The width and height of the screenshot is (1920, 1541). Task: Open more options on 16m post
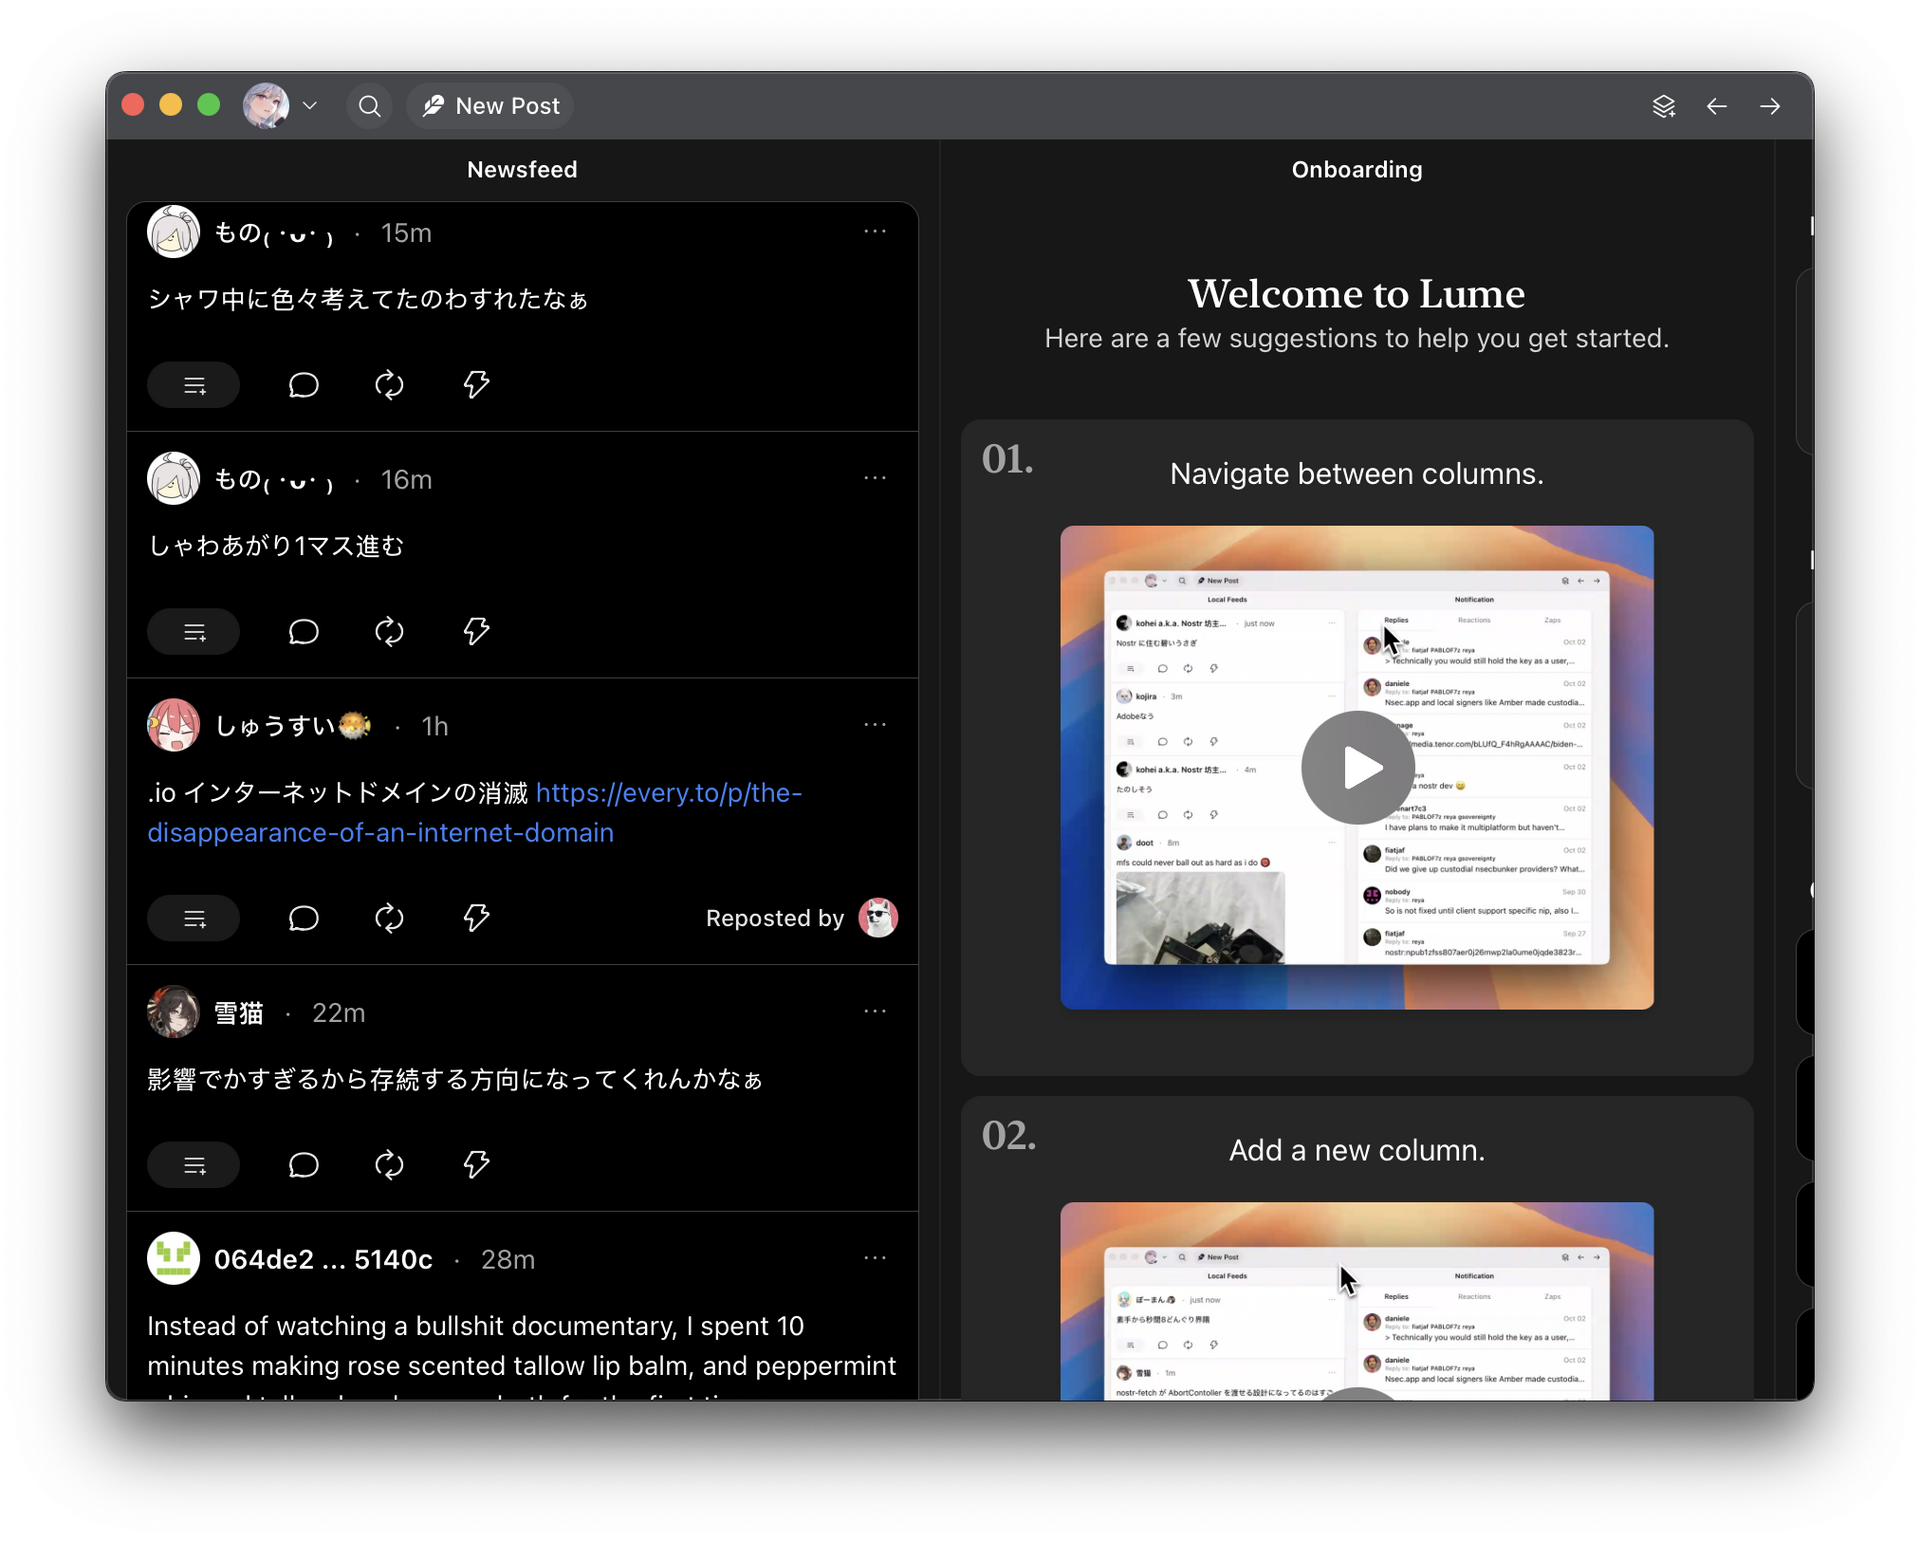[875, 478]
